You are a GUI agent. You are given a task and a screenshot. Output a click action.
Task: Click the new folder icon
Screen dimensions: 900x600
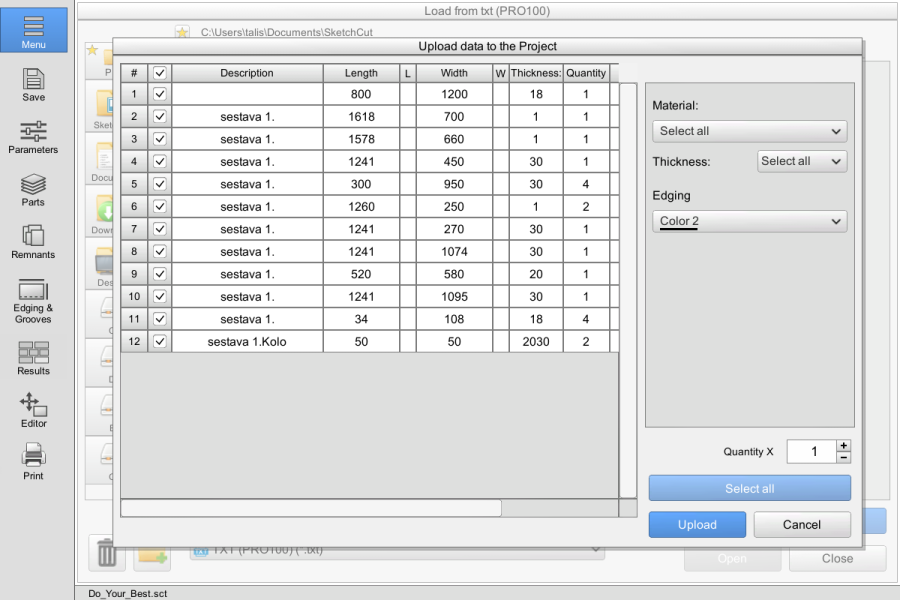152,557
